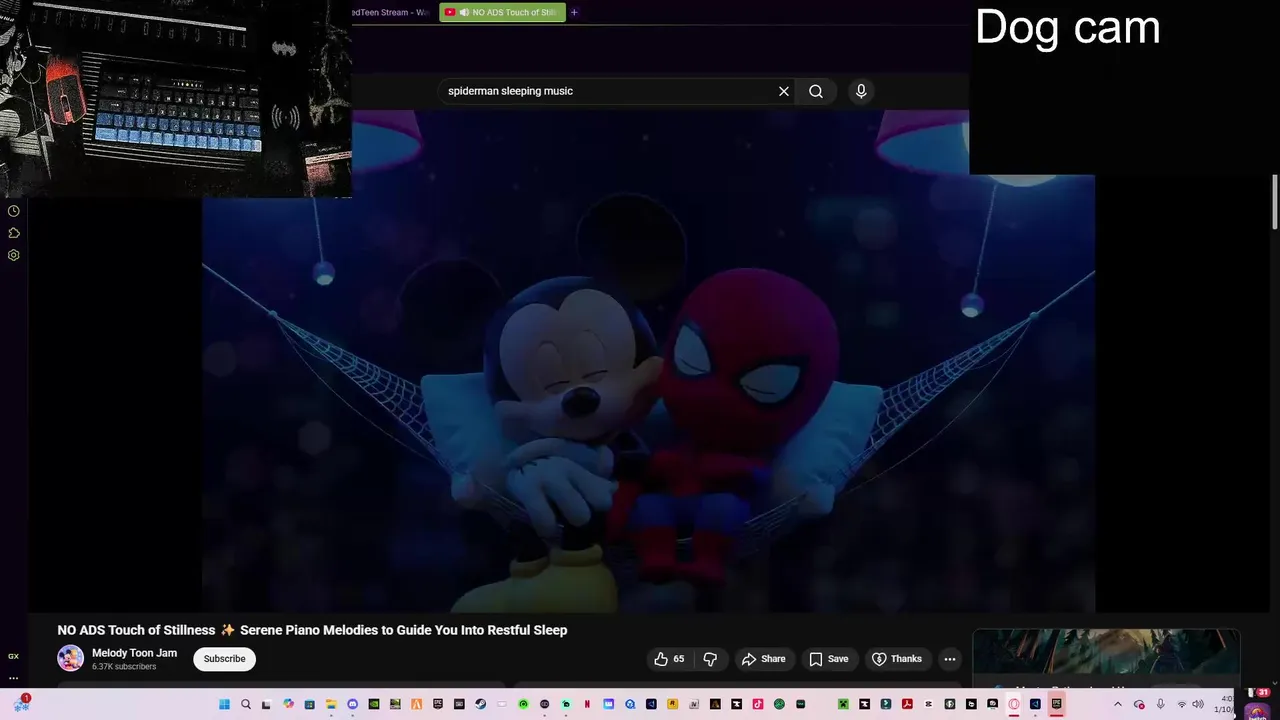Launch Steam from the taskbar
Image resolution: width=1280 pixels, height=720 pixels.
tap(480, 704)
